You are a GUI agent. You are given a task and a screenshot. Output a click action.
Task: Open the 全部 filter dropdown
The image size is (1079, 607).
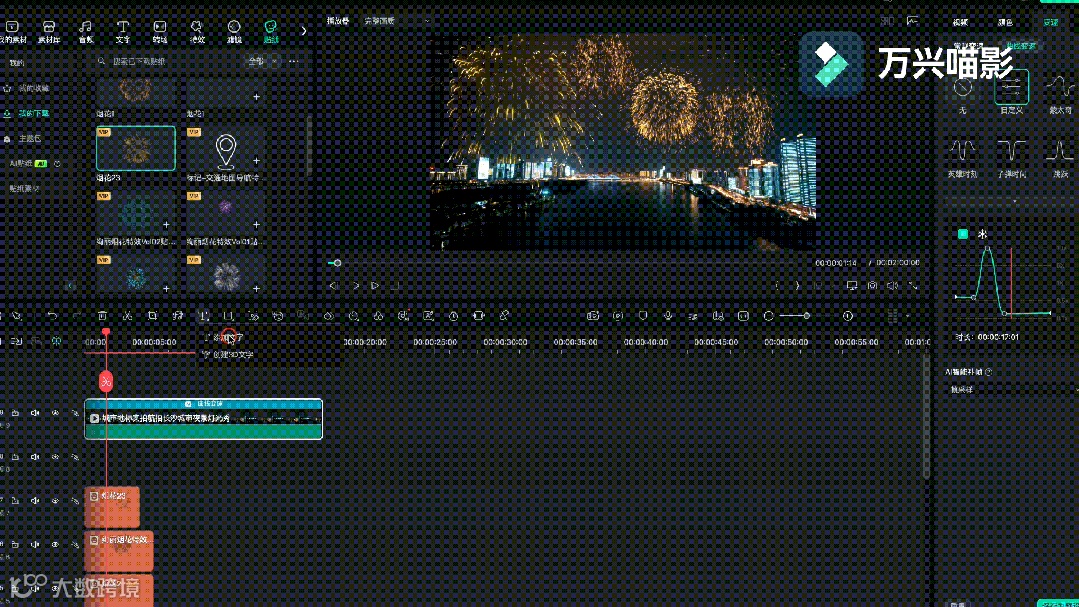pos(263,61)
